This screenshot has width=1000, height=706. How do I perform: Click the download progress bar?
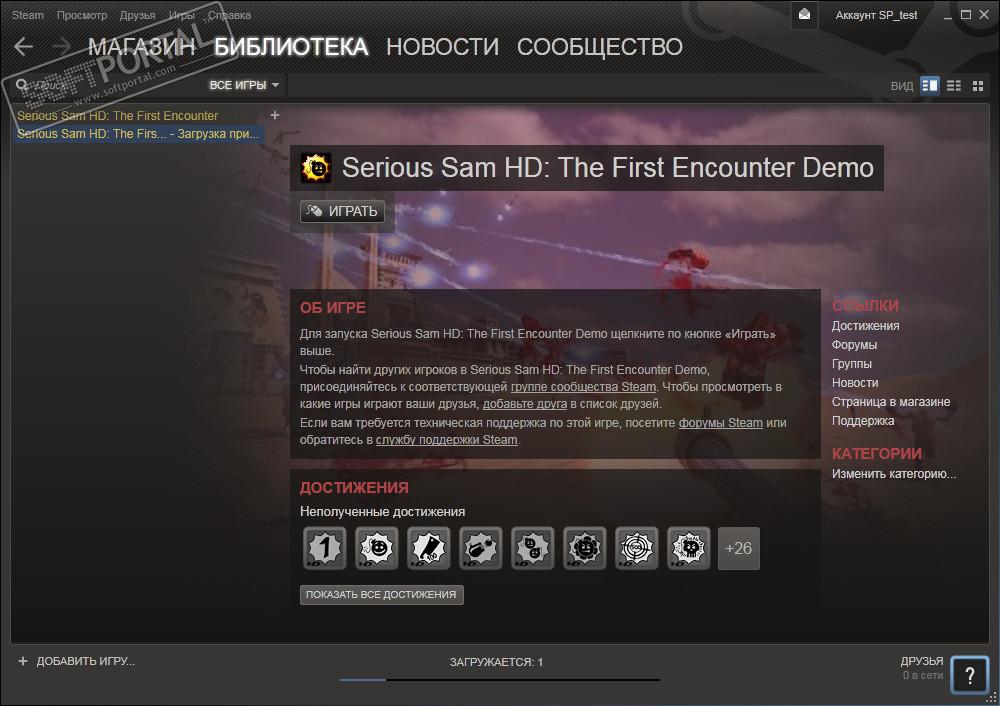(500, 680)
